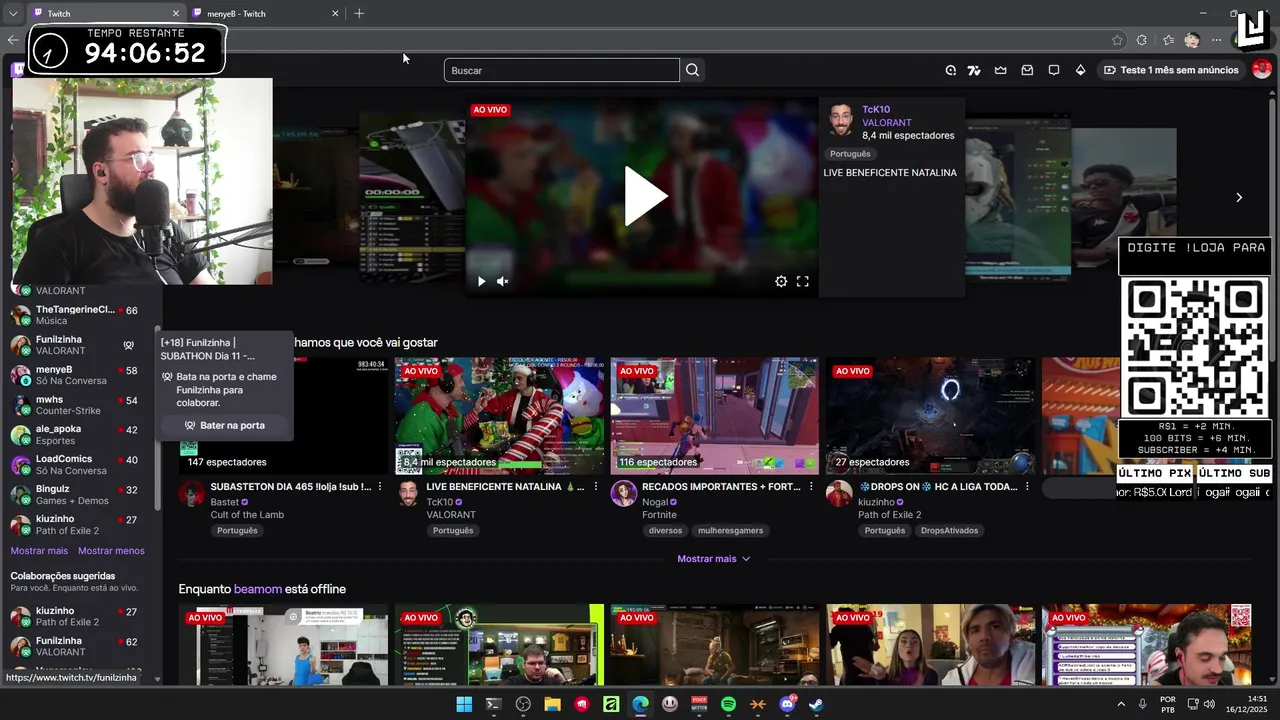Screen dimensions: 1280x720
Task: Click the sidebar scrollbar
Action: (157, 417)
